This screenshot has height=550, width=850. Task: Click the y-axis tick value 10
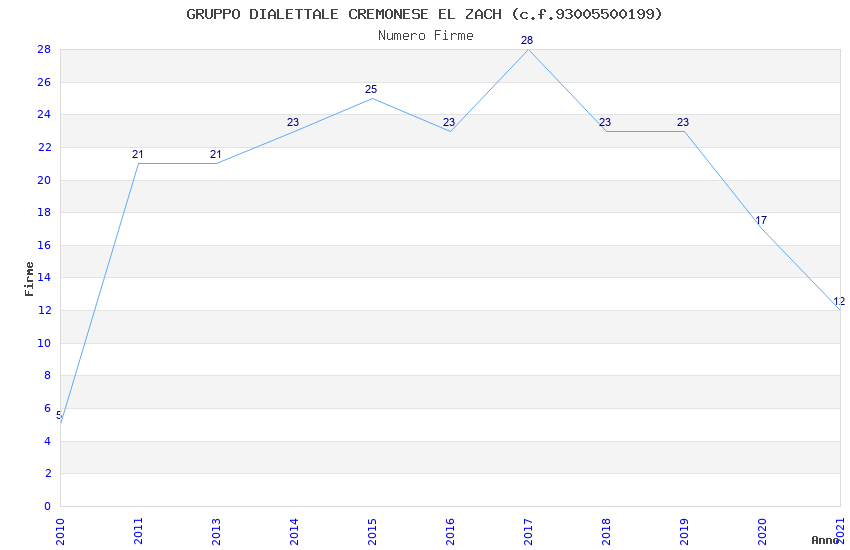click(x=44, y=343)
